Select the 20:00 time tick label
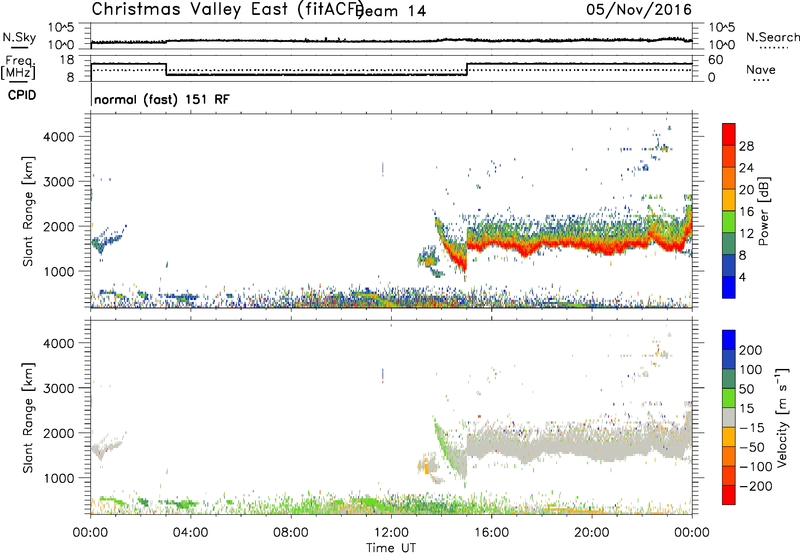 tap(591, 533)
